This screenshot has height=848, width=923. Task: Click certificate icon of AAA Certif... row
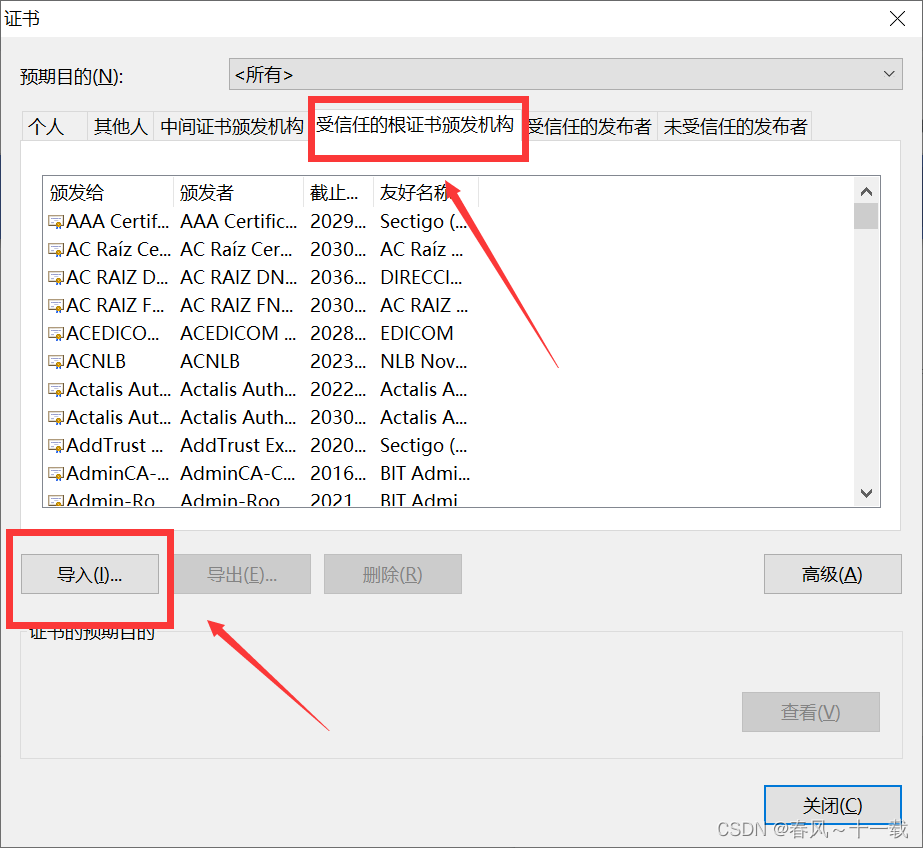point(56,222)
